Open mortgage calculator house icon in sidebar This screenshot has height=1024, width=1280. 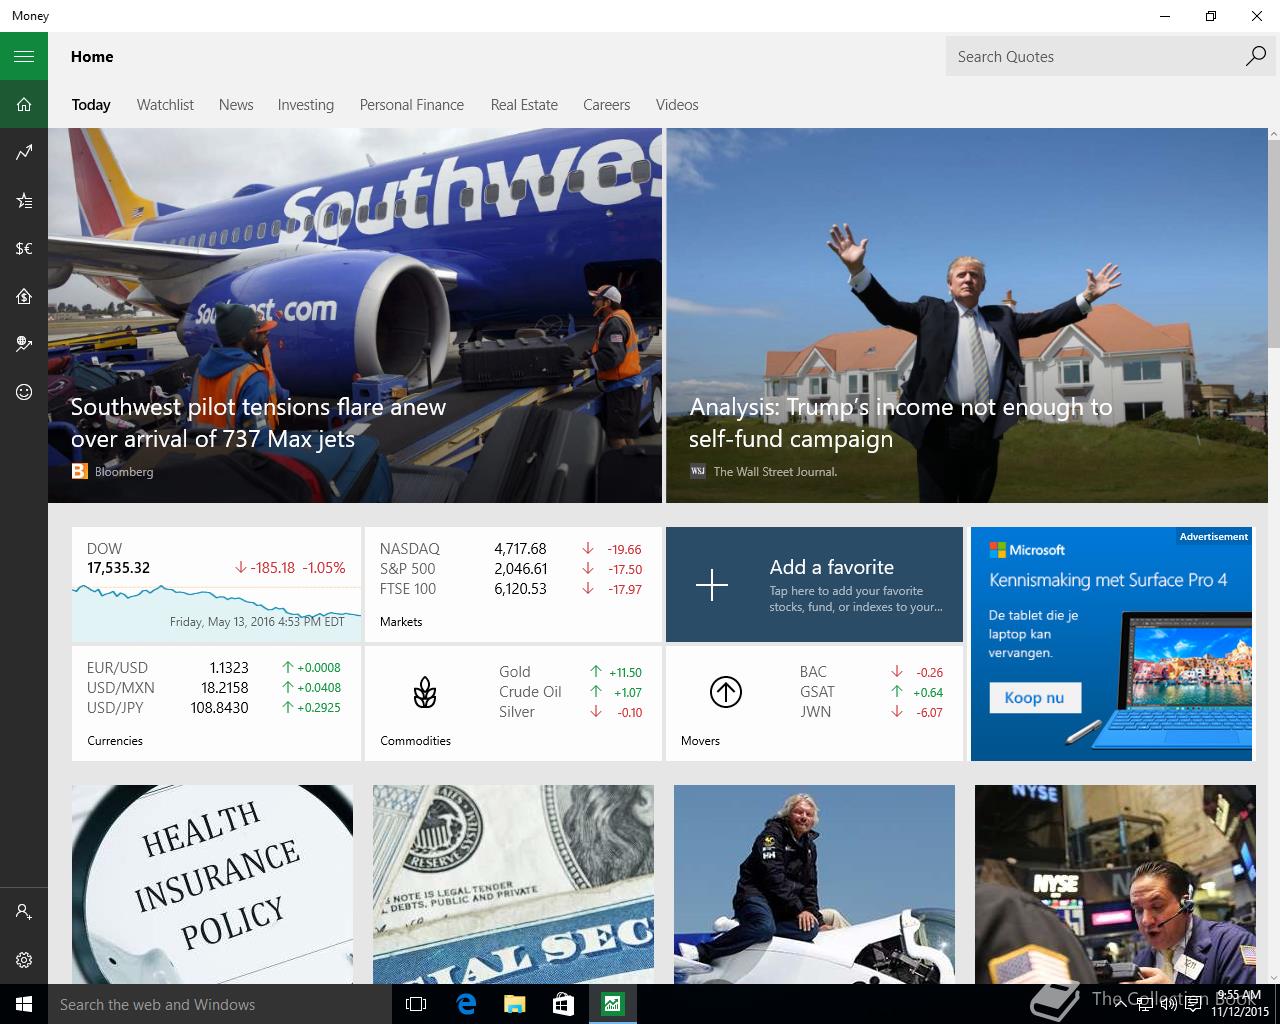pos(24,296)
